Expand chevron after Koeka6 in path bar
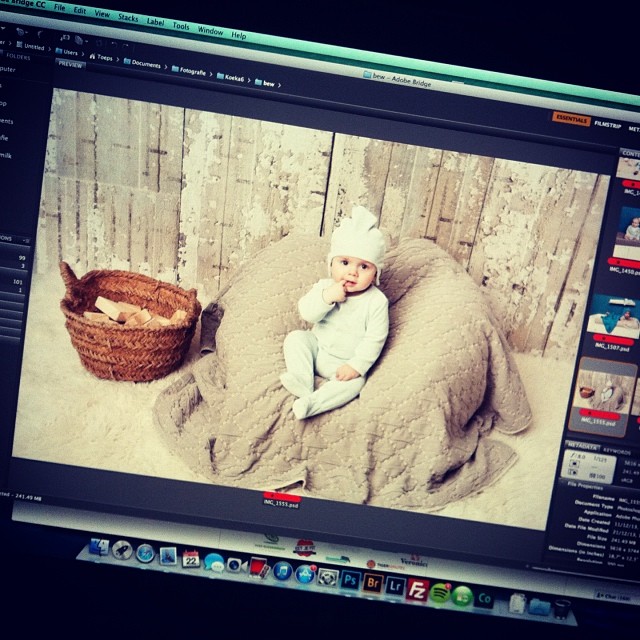This screenshot has width=640, height=640. 249,80
